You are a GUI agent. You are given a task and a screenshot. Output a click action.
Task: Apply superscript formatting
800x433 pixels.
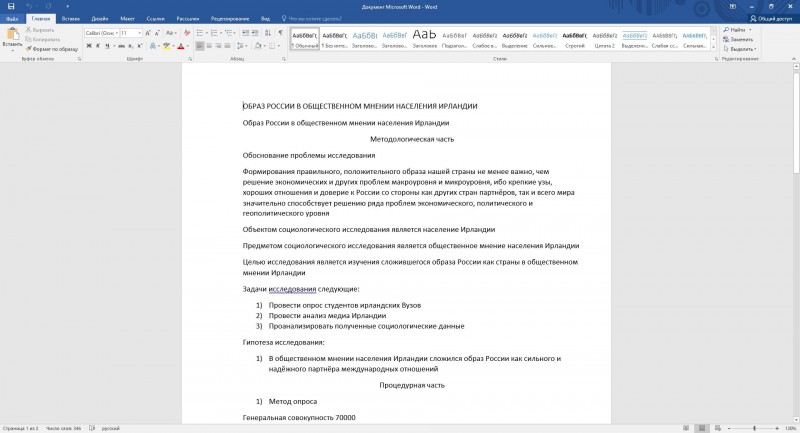click(x=140, y=46)
